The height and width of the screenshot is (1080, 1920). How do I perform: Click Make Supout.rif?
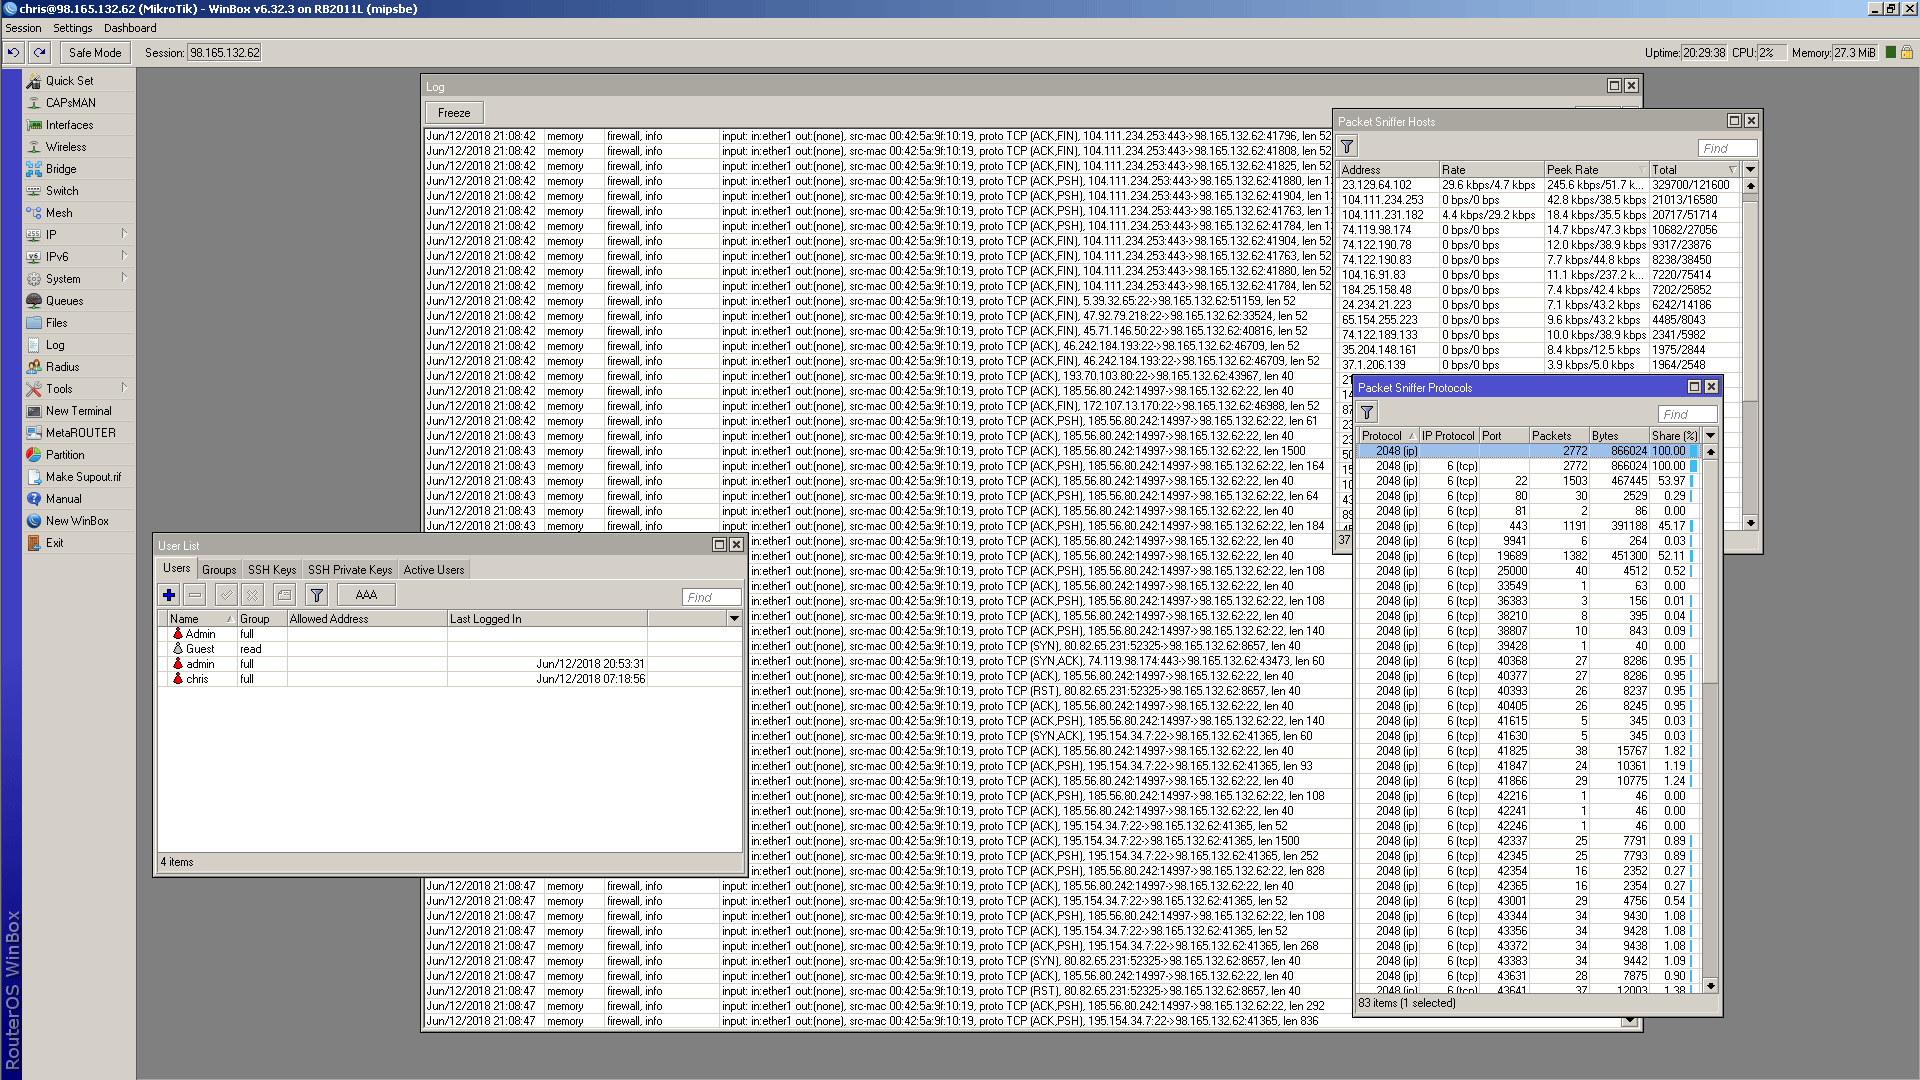(x=83, y=477)
